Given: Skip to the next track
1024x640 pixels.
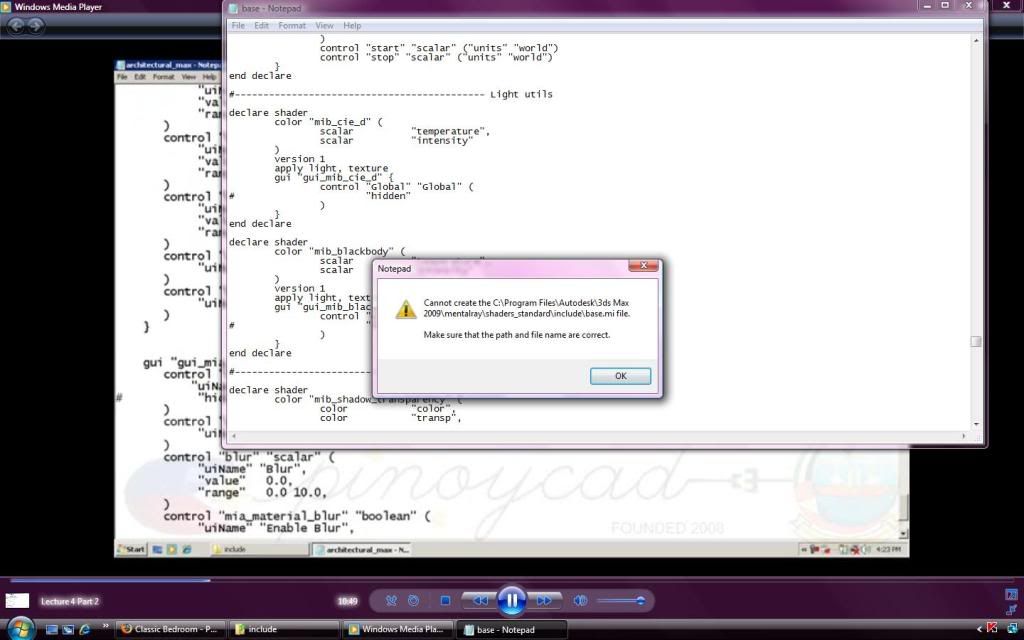Looking at the screenshot, I should (x=544, y=600).
